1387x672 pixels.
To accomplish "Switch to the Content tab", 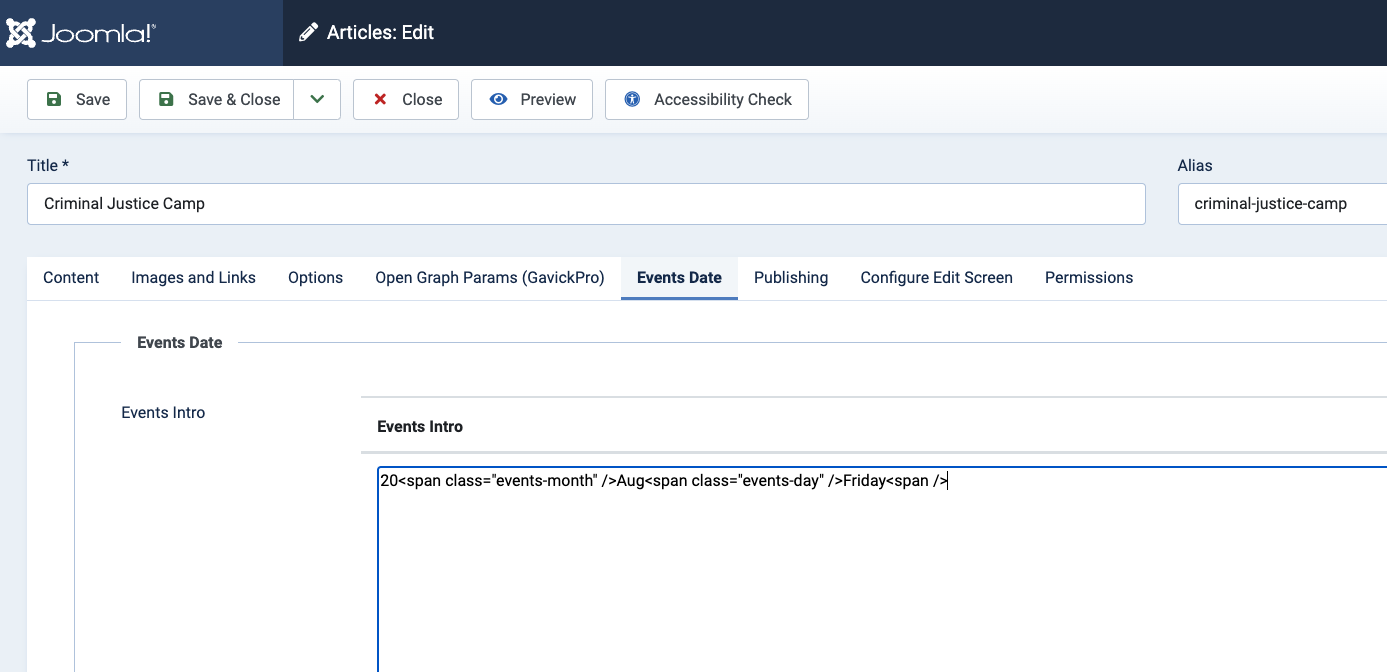I will tap(71, 278).
